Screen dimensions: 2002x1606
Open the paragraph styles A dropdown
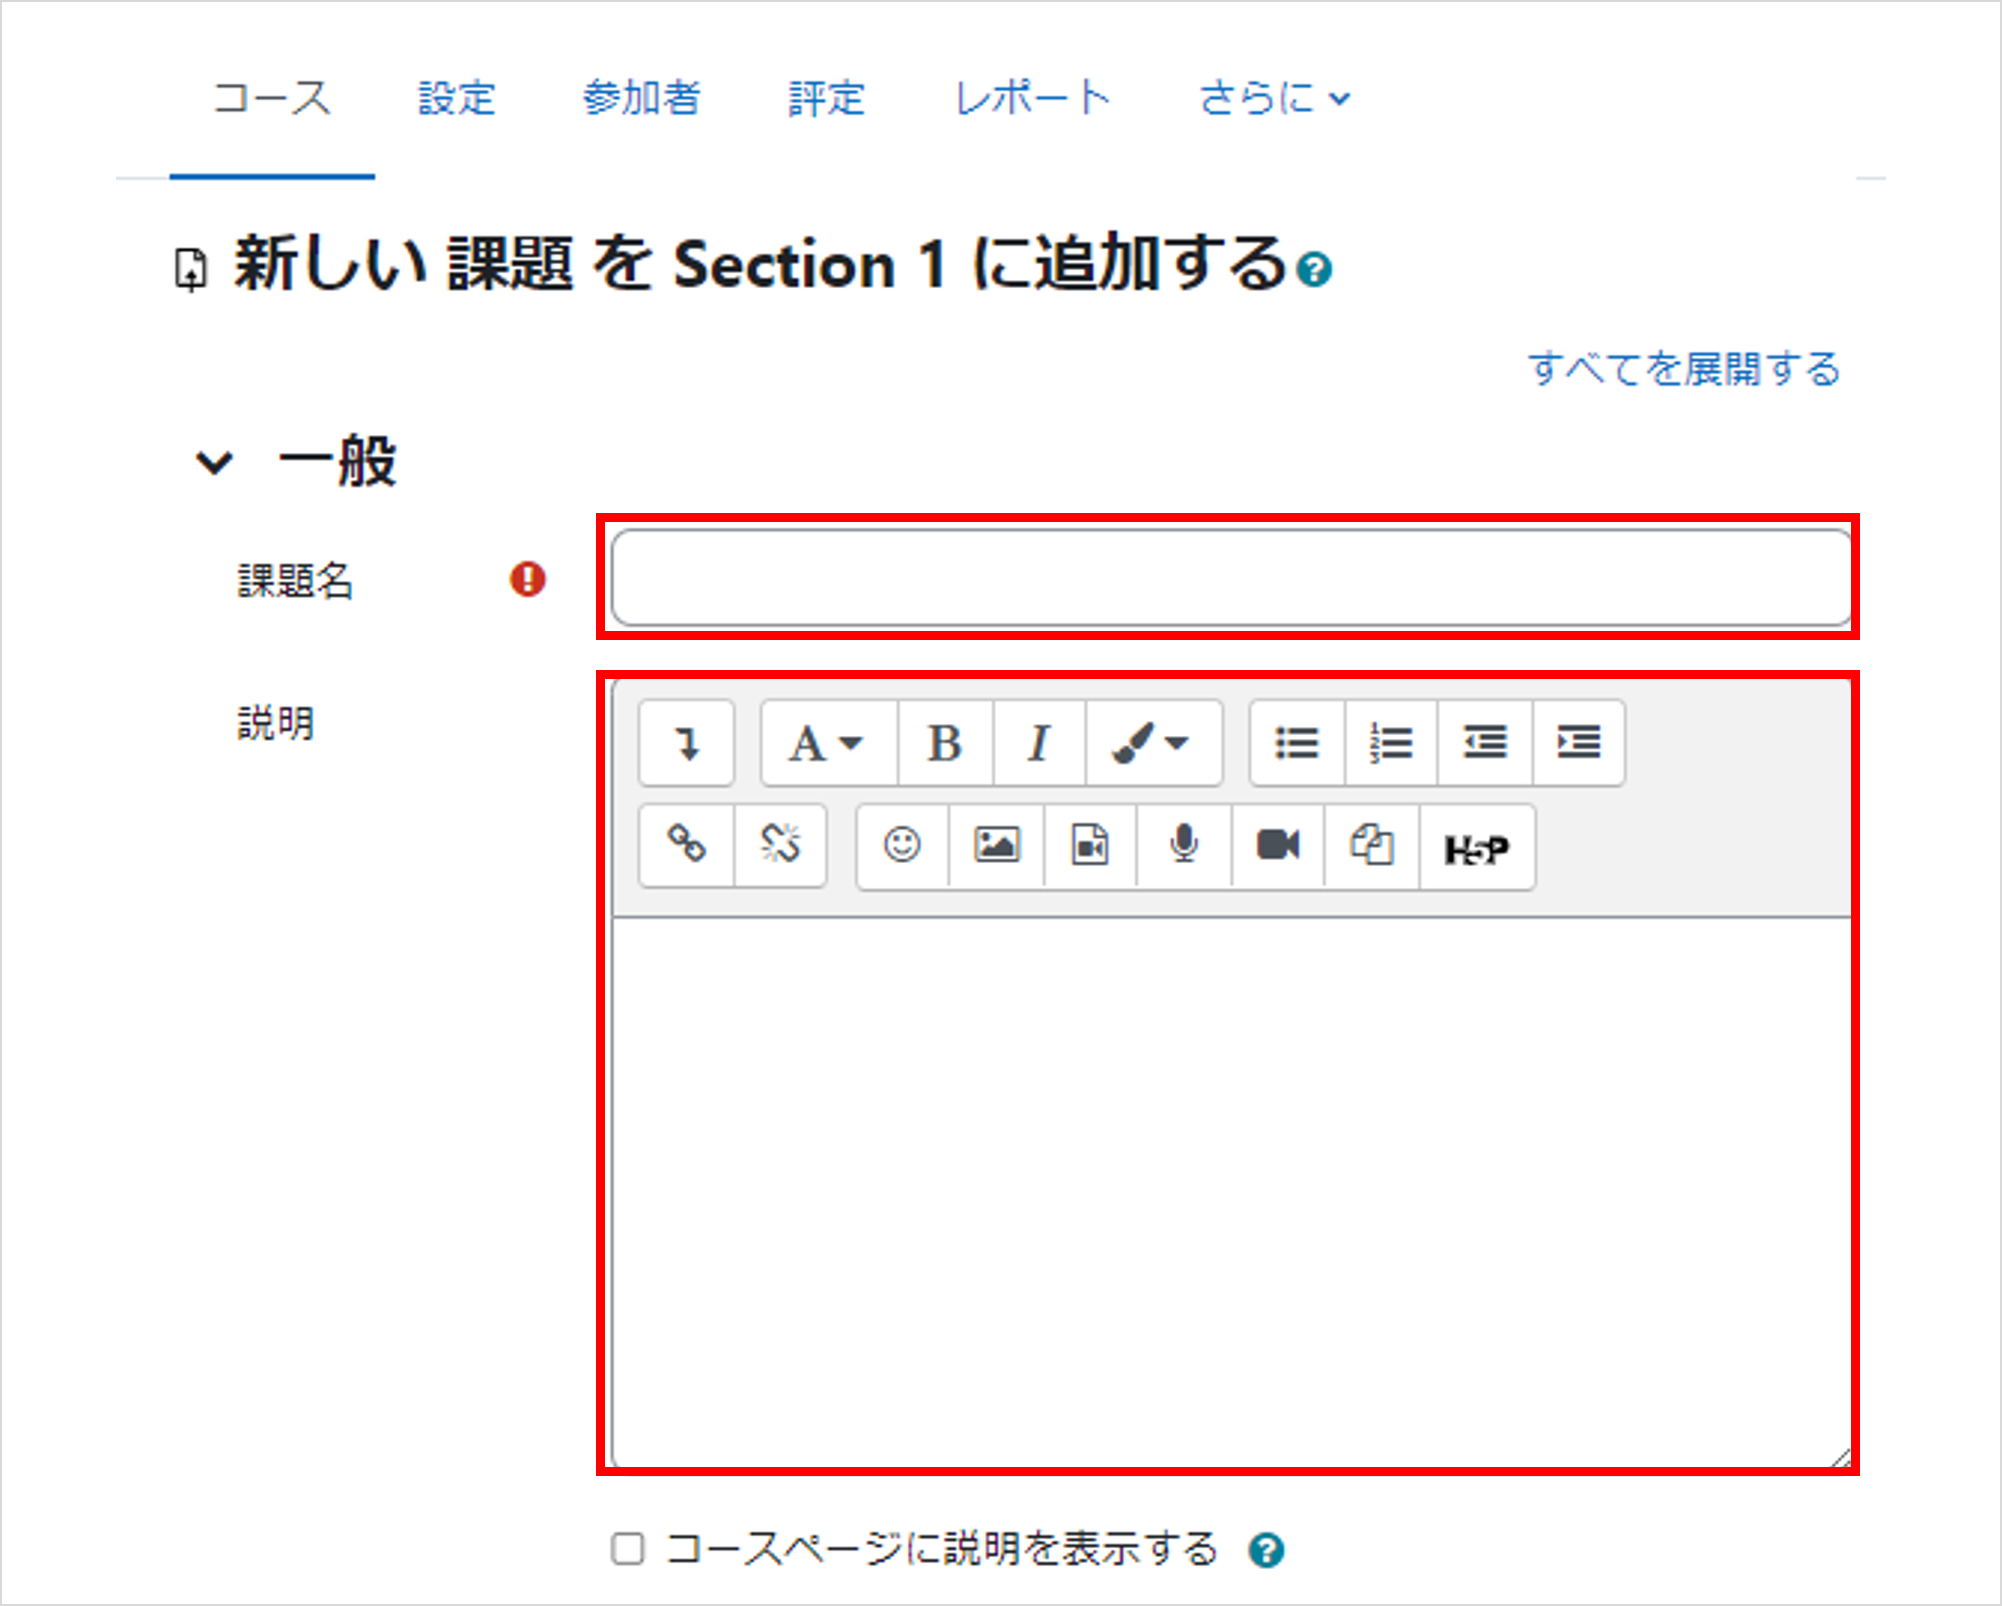pos(827,743)
